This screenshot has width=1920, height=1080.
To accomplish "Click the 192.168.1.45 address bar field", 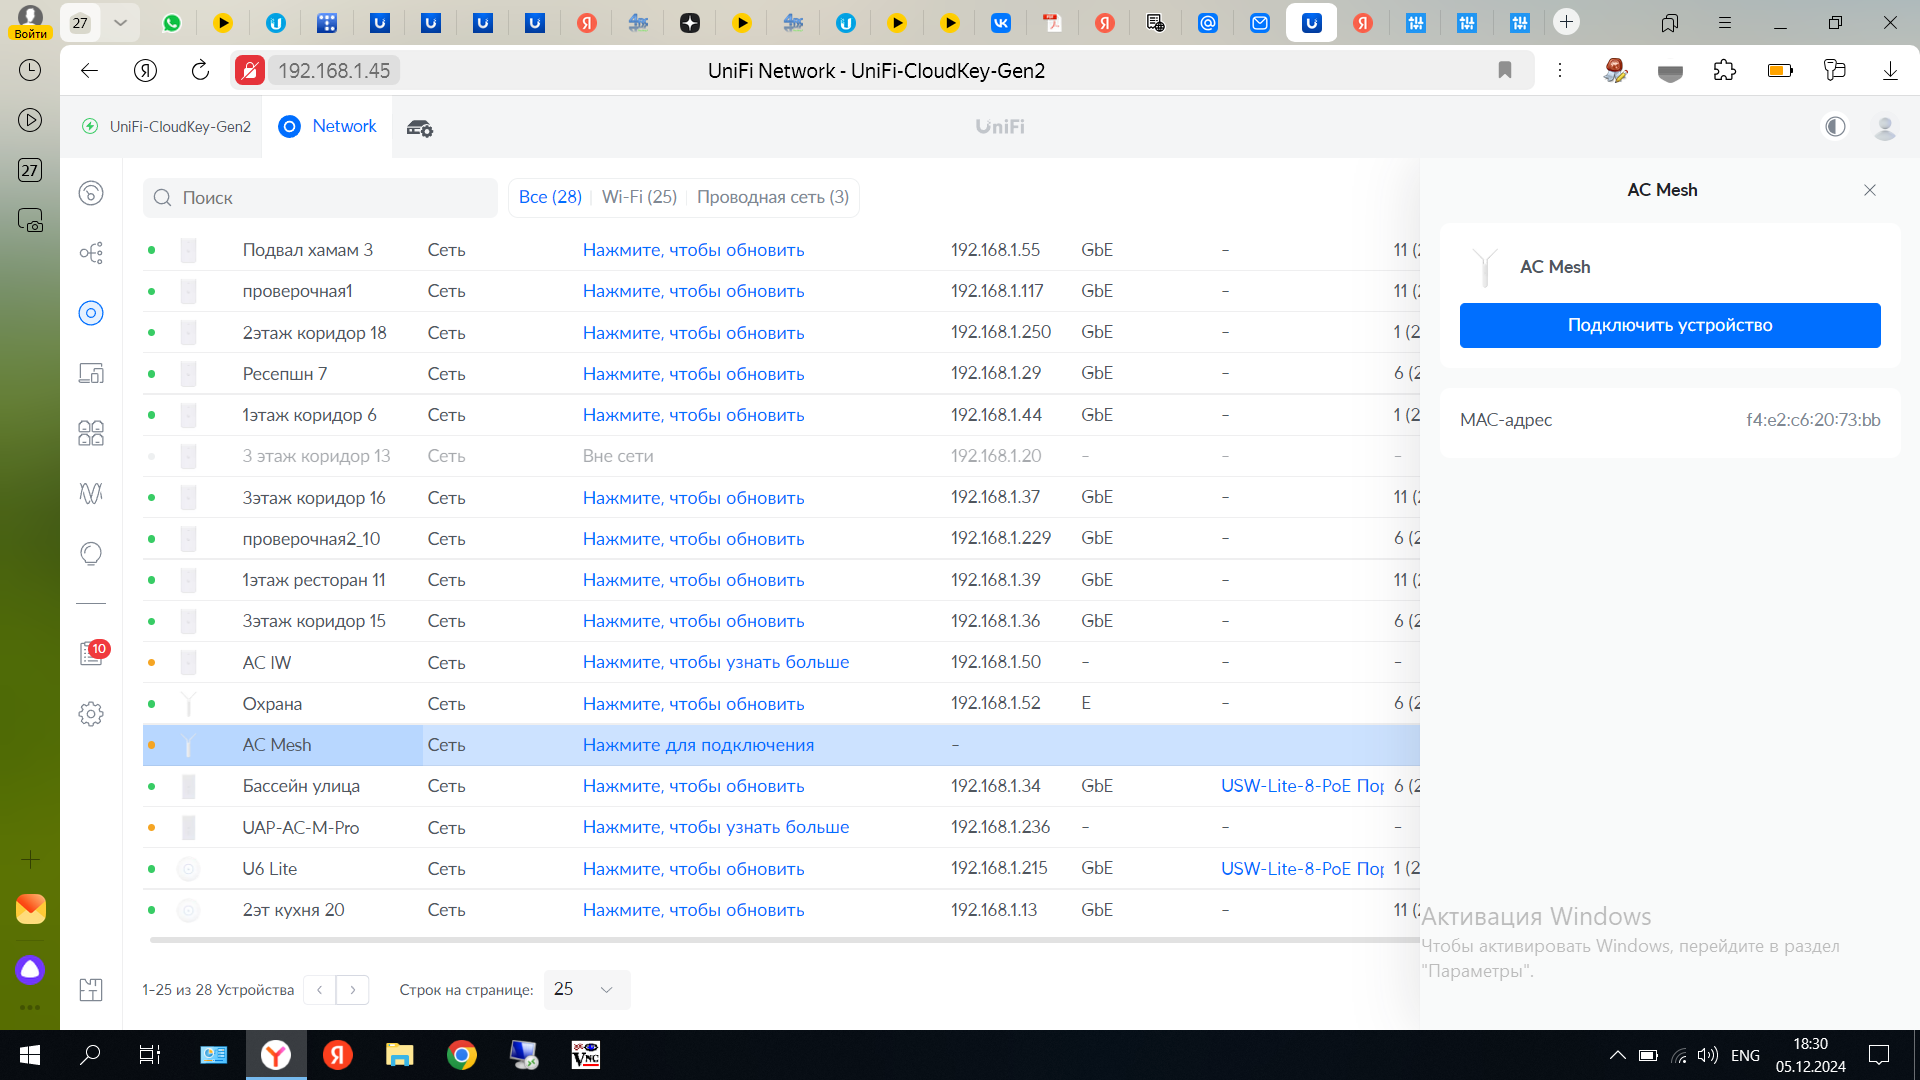I will click(334, 70).
